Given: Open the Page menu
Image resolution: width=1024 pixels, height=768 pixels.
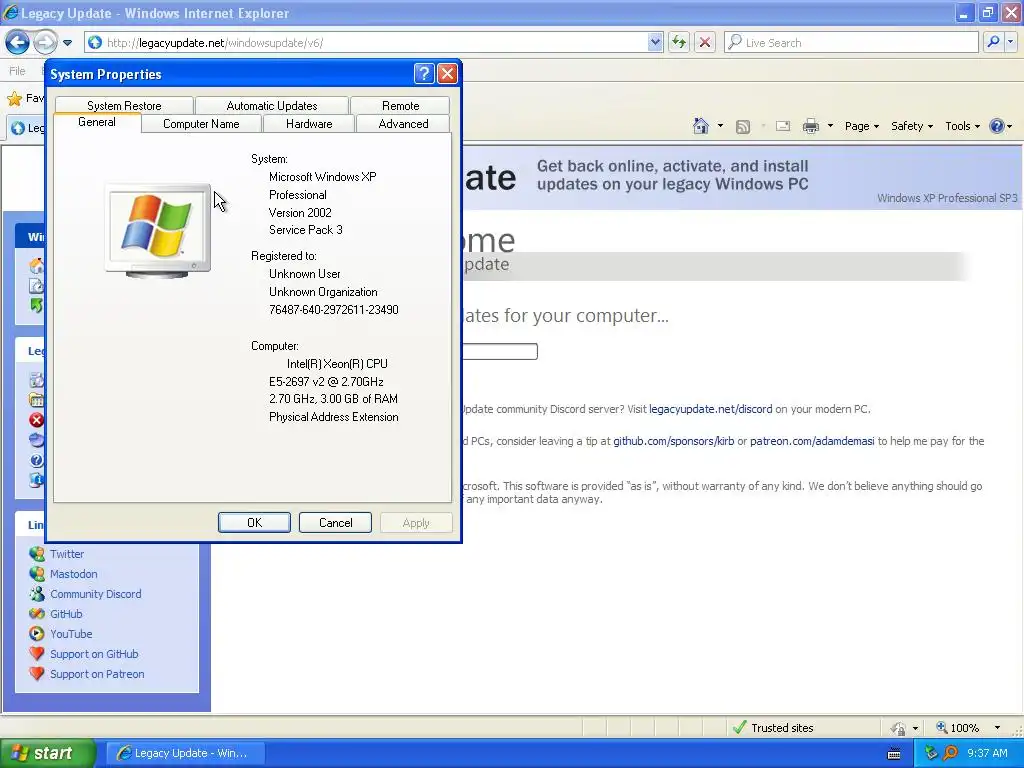Looking at the screenshot, I should (x=861, y=126).
